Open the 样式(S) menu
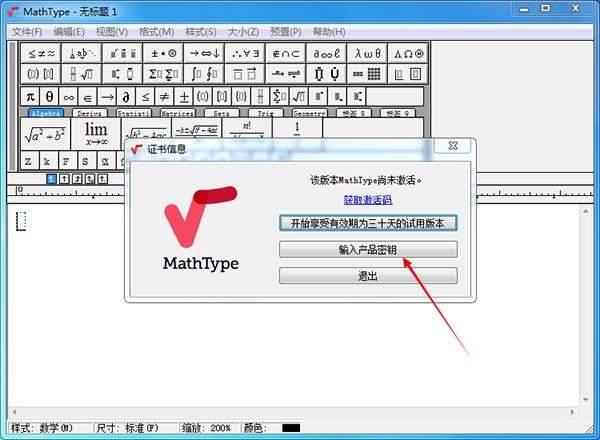 point(201,32)
